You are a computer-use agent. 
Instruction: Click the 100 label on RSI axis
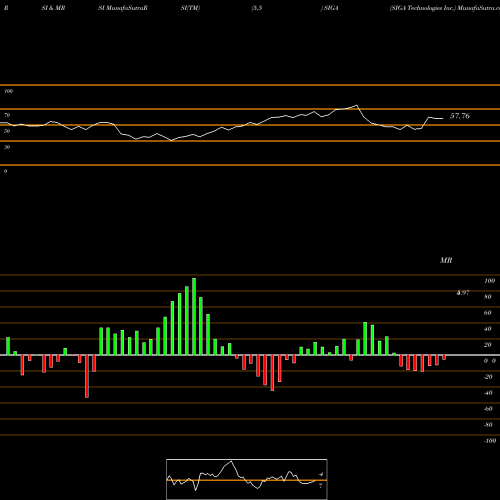8,91
